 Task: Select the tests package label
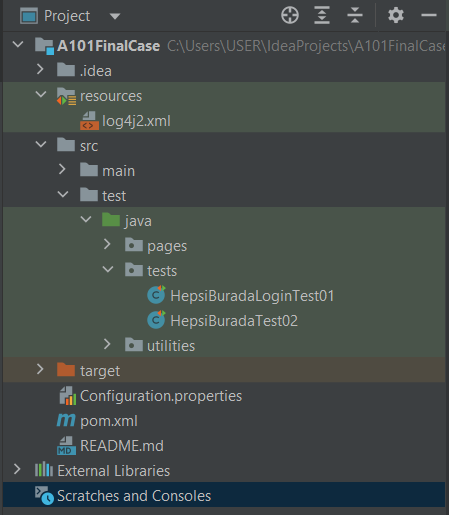click(162, 271)
